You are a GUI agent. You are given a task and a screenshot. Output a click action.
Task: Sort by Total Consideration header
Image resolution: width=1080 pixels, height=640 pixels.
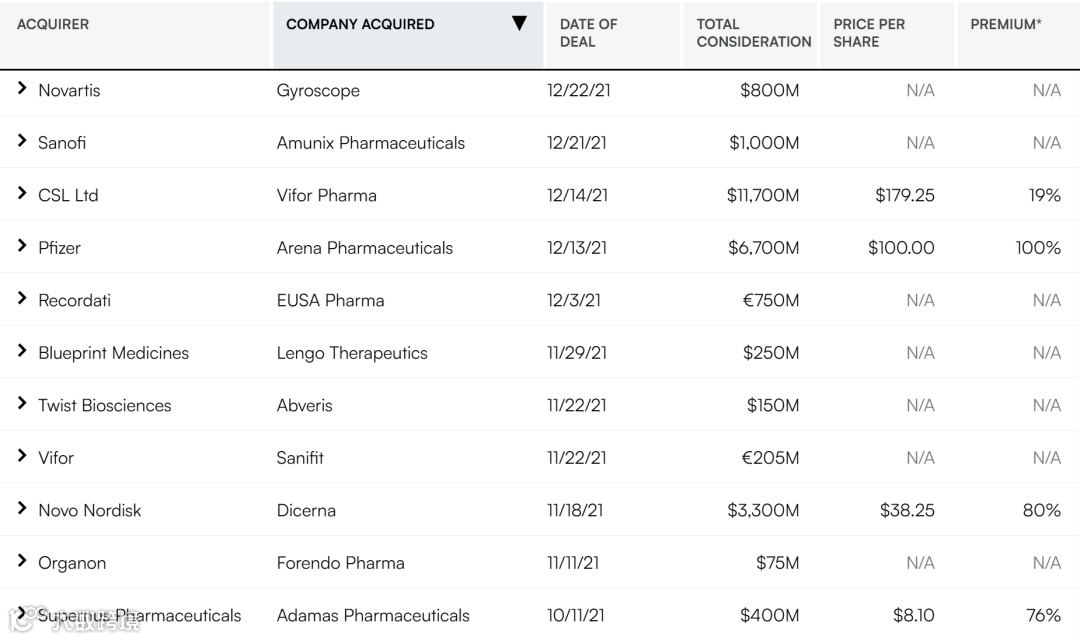pos(753,33)
